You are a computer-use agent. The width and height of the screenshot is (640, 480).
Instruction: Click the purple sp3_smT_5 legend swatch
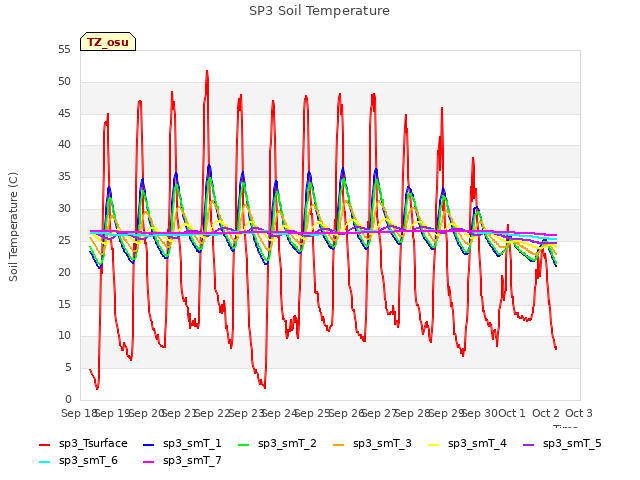[529, 444]
